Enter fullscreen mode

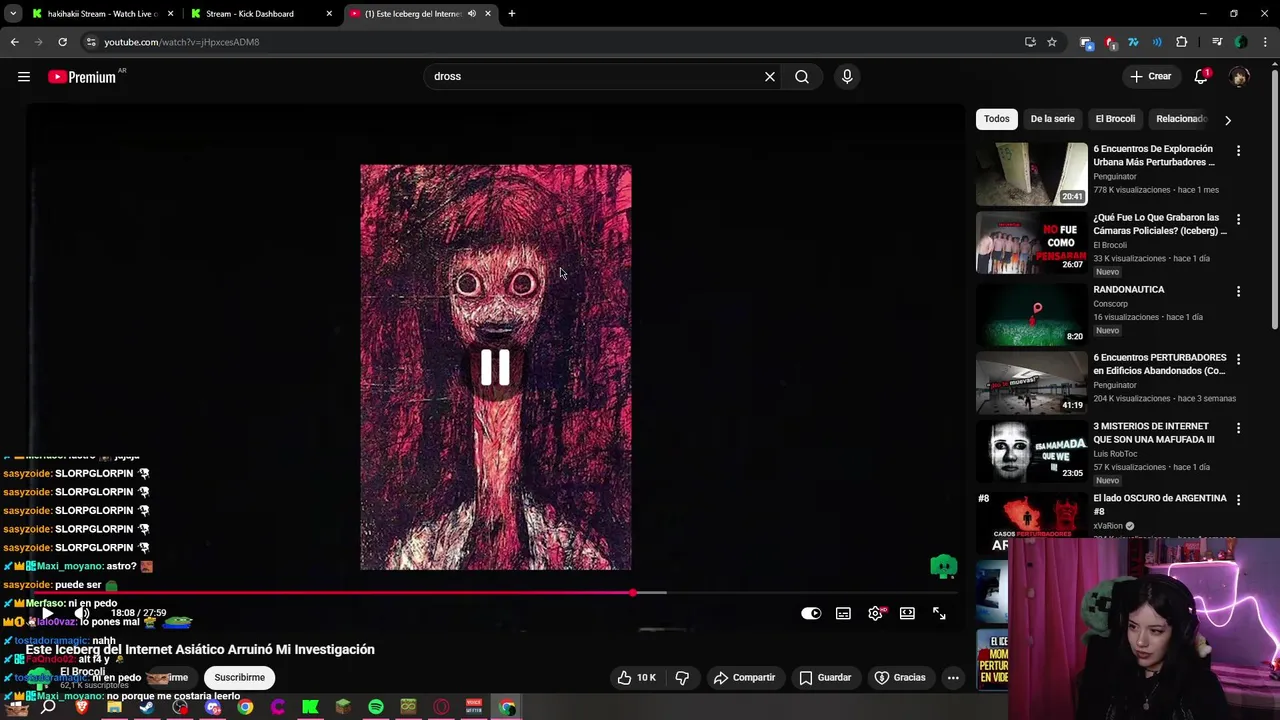click(x=939, y=613)
